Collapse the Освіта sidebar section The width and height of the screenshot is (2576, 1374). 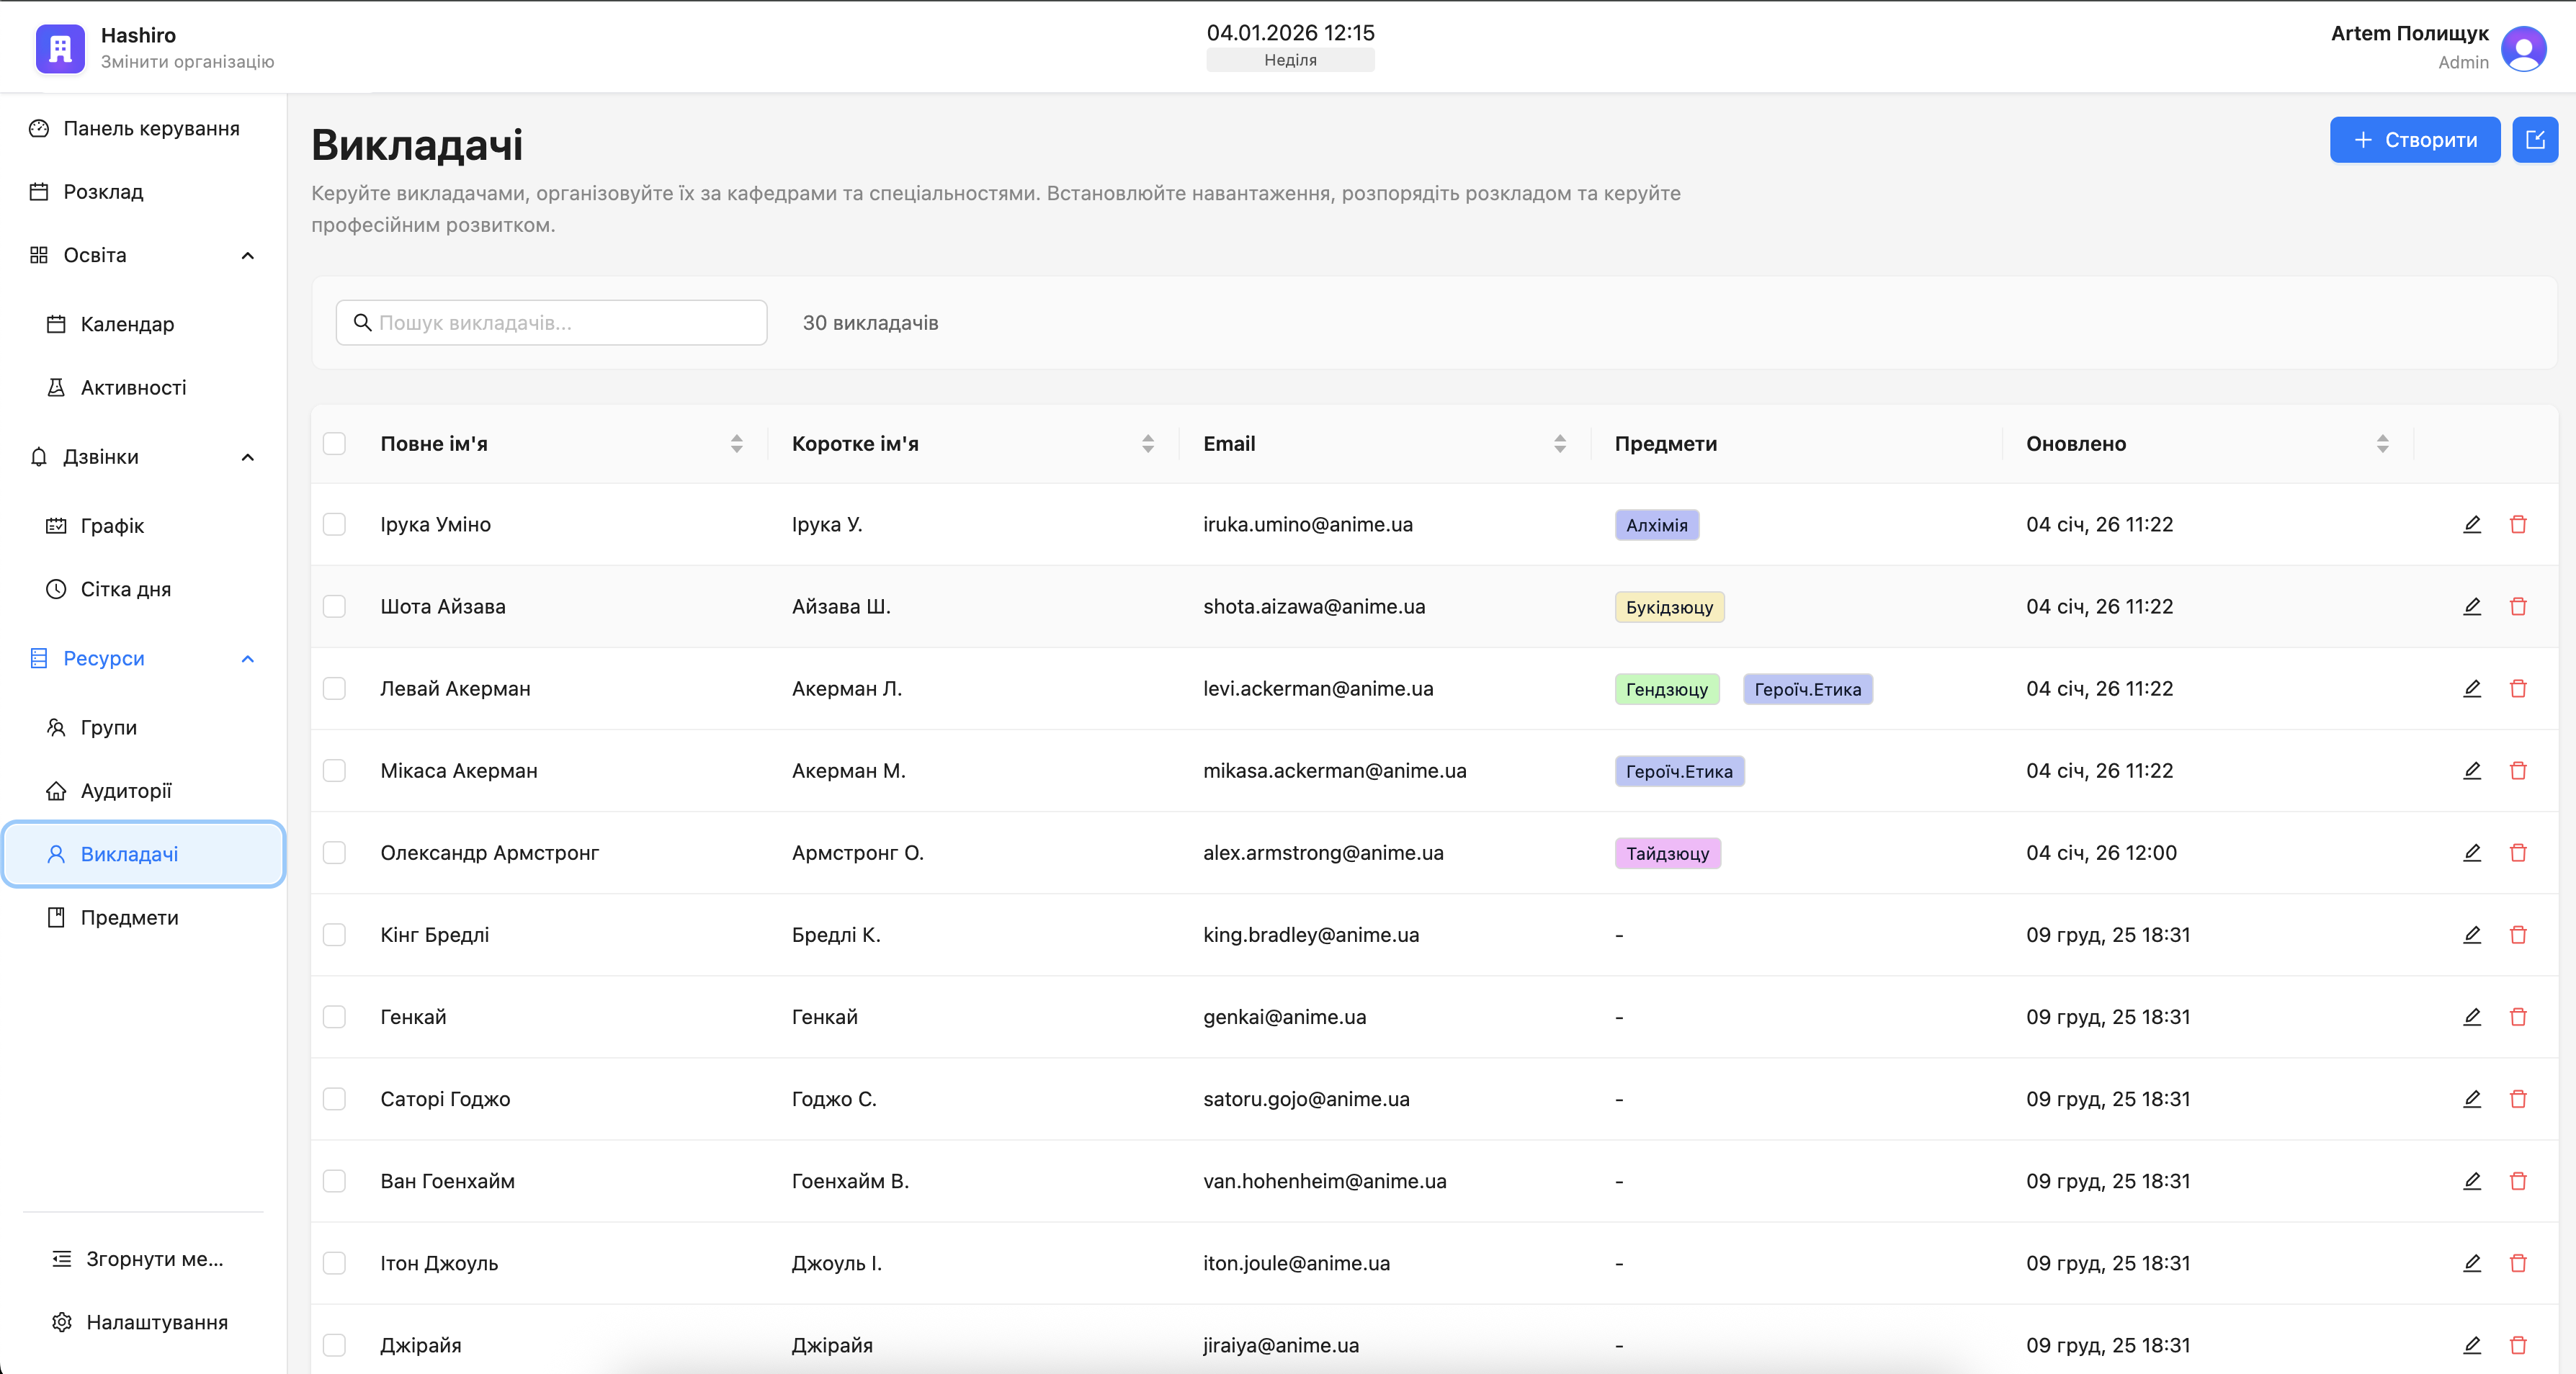247,255
